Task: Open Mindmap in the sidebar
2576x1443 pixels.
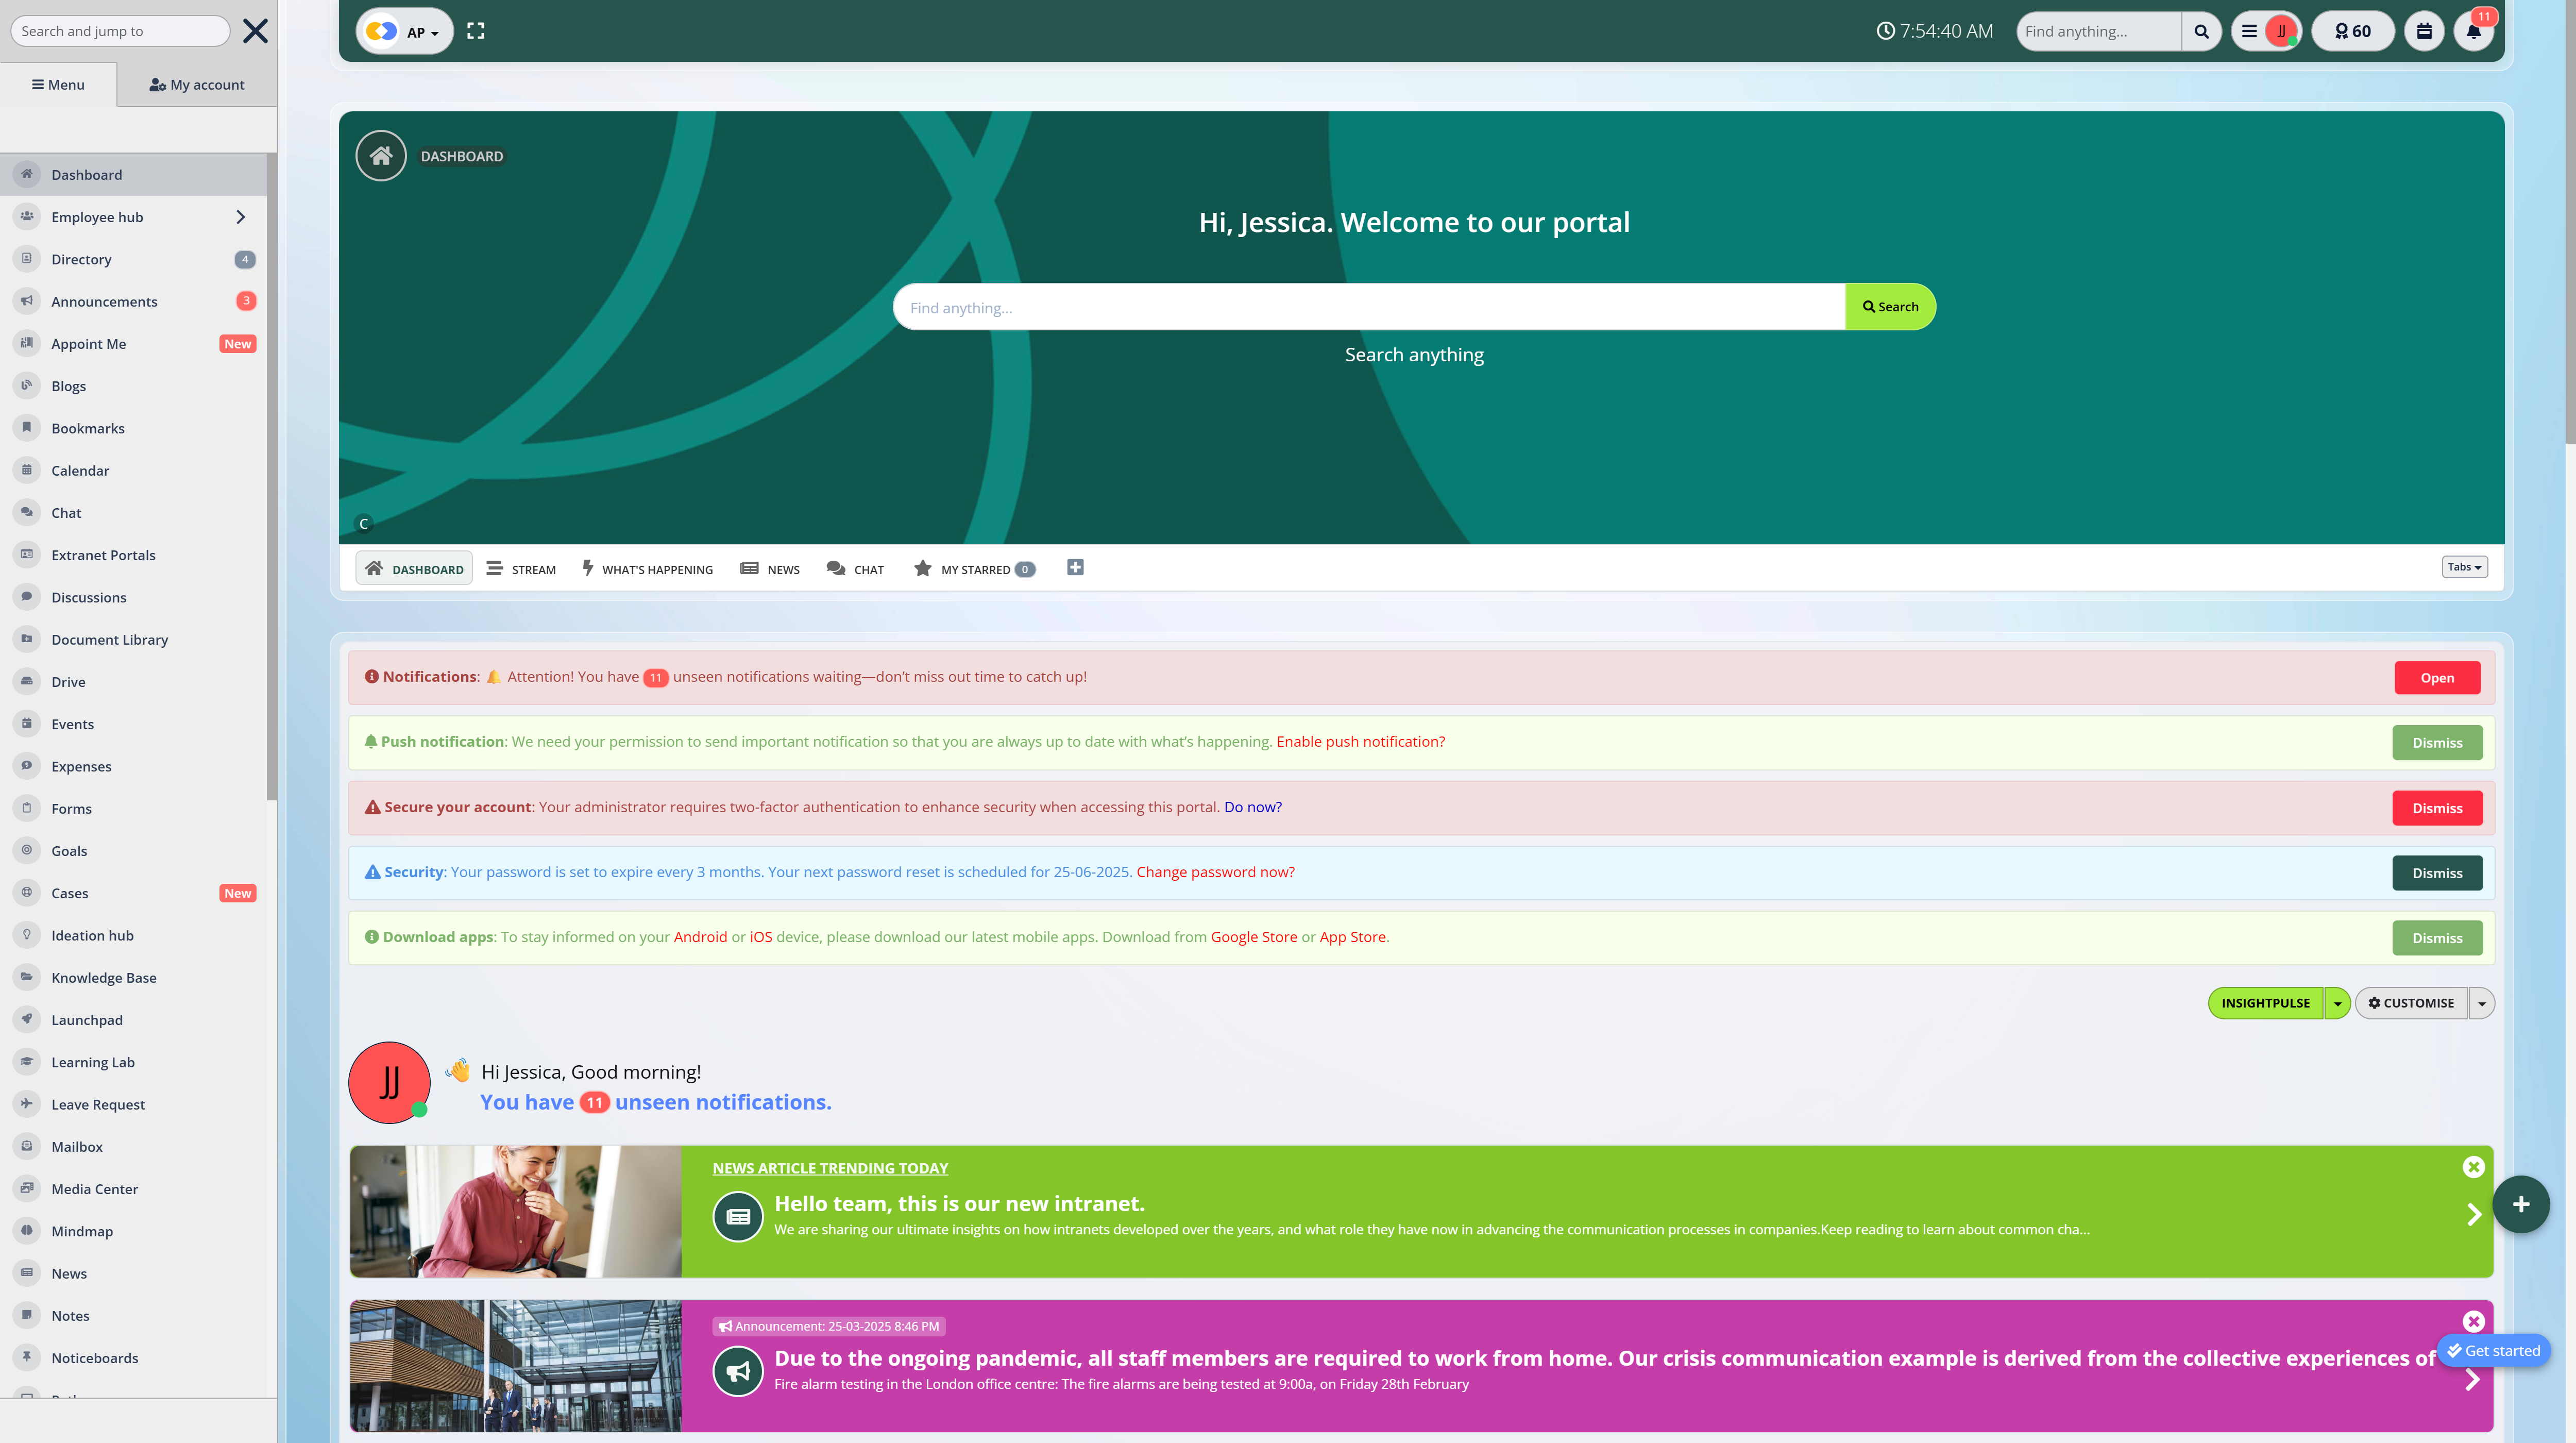Action: coord(134,1231)
